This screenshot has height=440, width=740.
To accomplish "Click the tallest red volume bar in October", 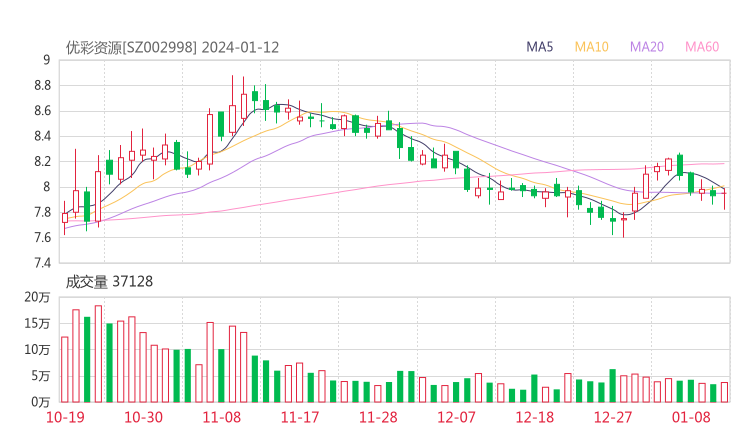I will point(98,354).
